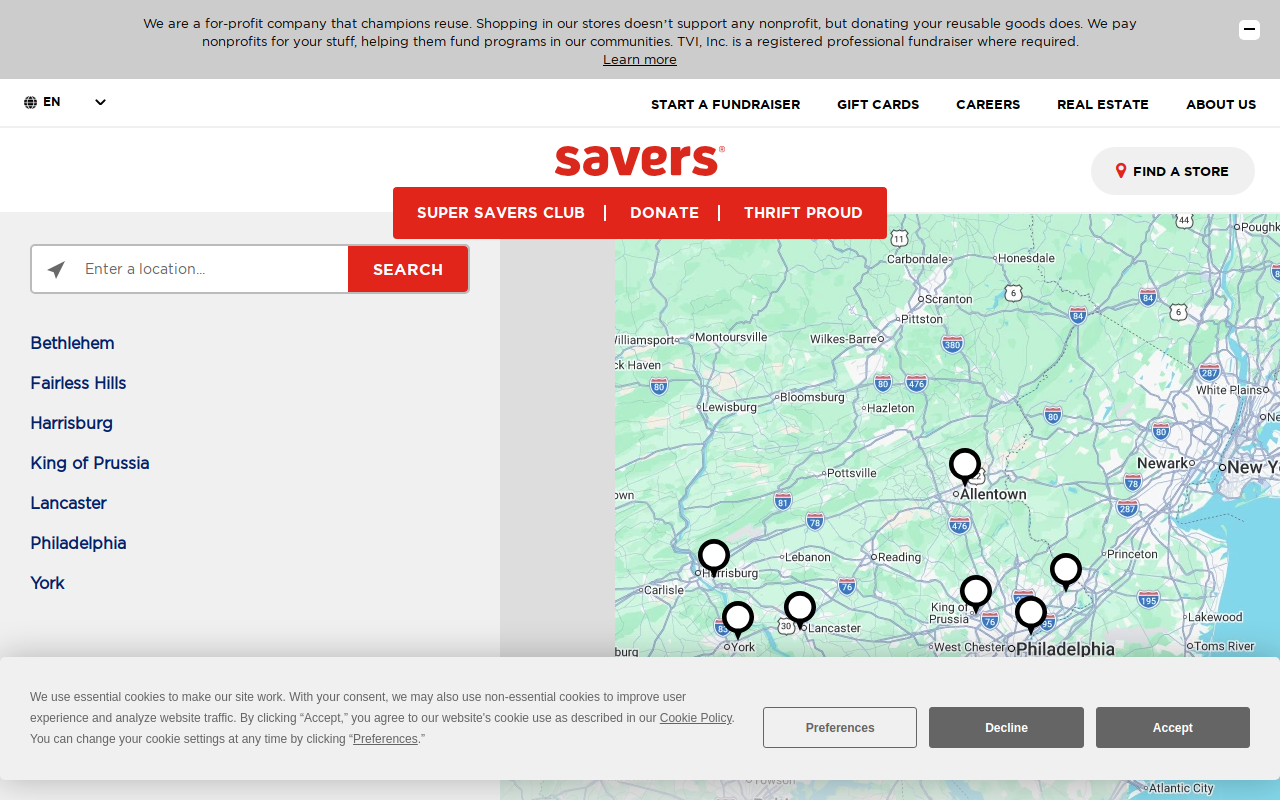This screenshot has height=800, width=1280.
Task: Accept cookies
Action: (x=1173, y=728)
